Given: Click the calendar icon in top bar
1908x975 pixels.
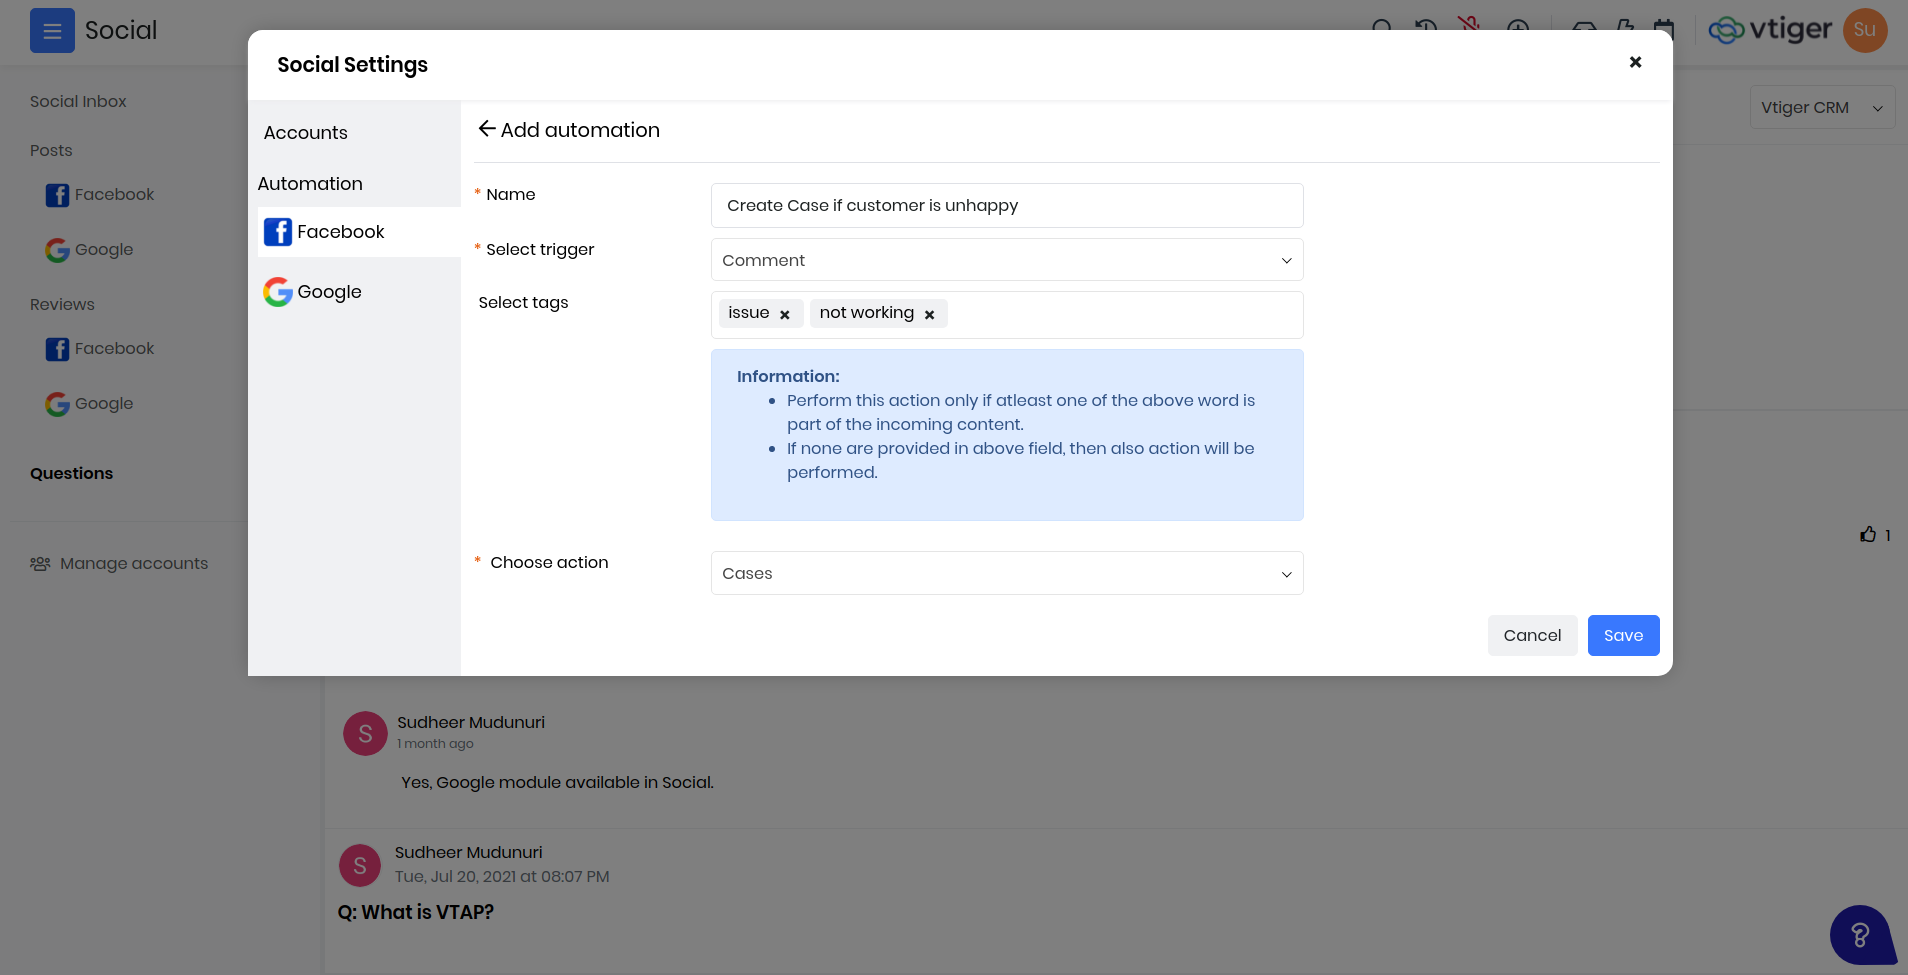Looking at the screenshot, I should (1666, 30).
